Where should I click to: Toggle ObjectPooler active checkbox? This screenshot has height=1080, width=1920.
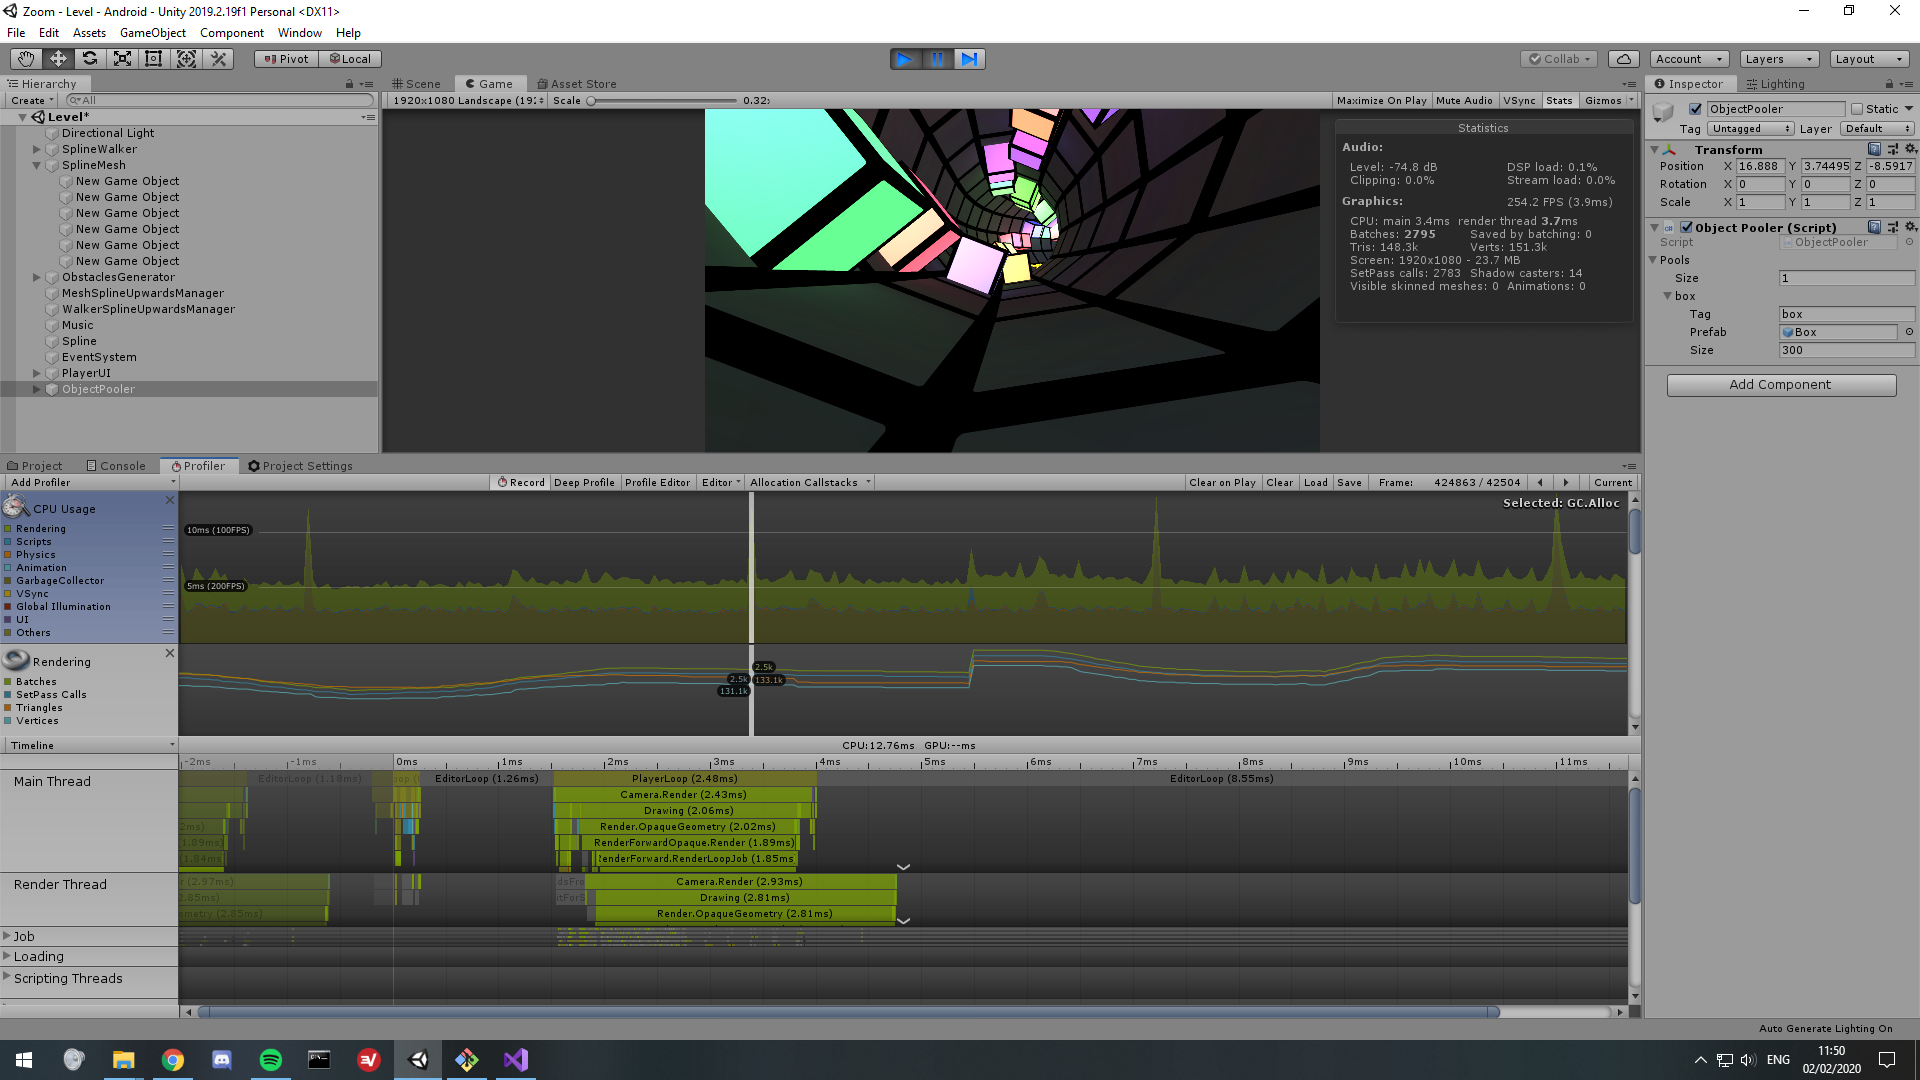(x=1695, y=109)
